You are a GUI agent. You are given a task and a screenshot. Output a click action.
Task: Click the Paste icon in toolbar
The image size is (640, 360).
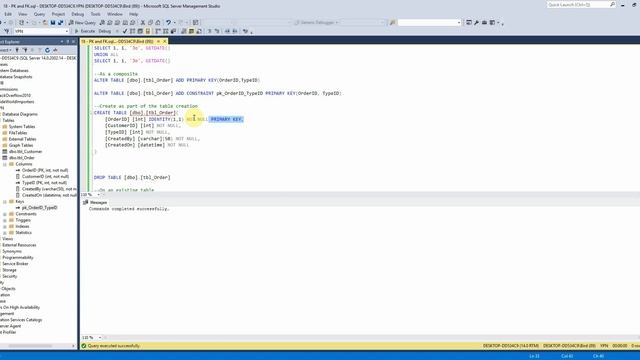point(158,22)
